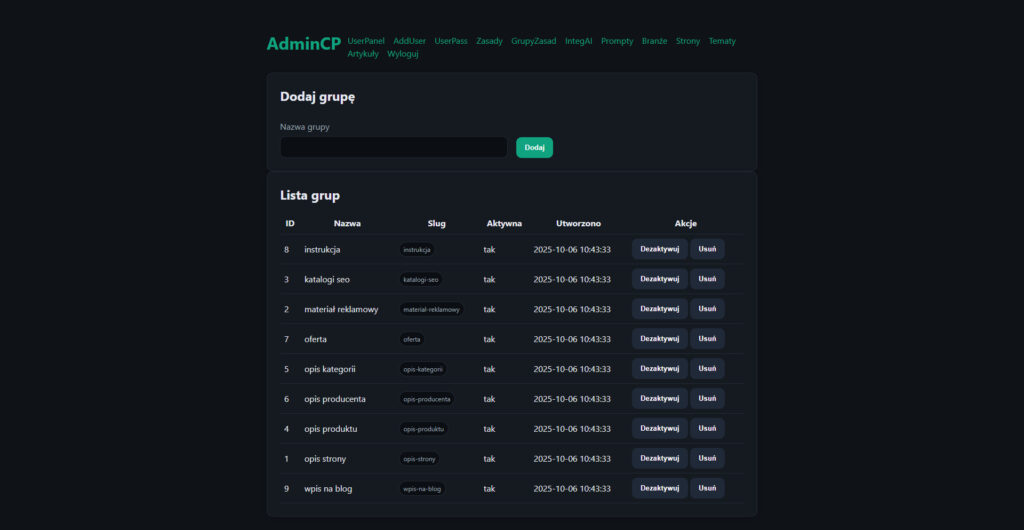Remove the oferta group

pos(707,339)
